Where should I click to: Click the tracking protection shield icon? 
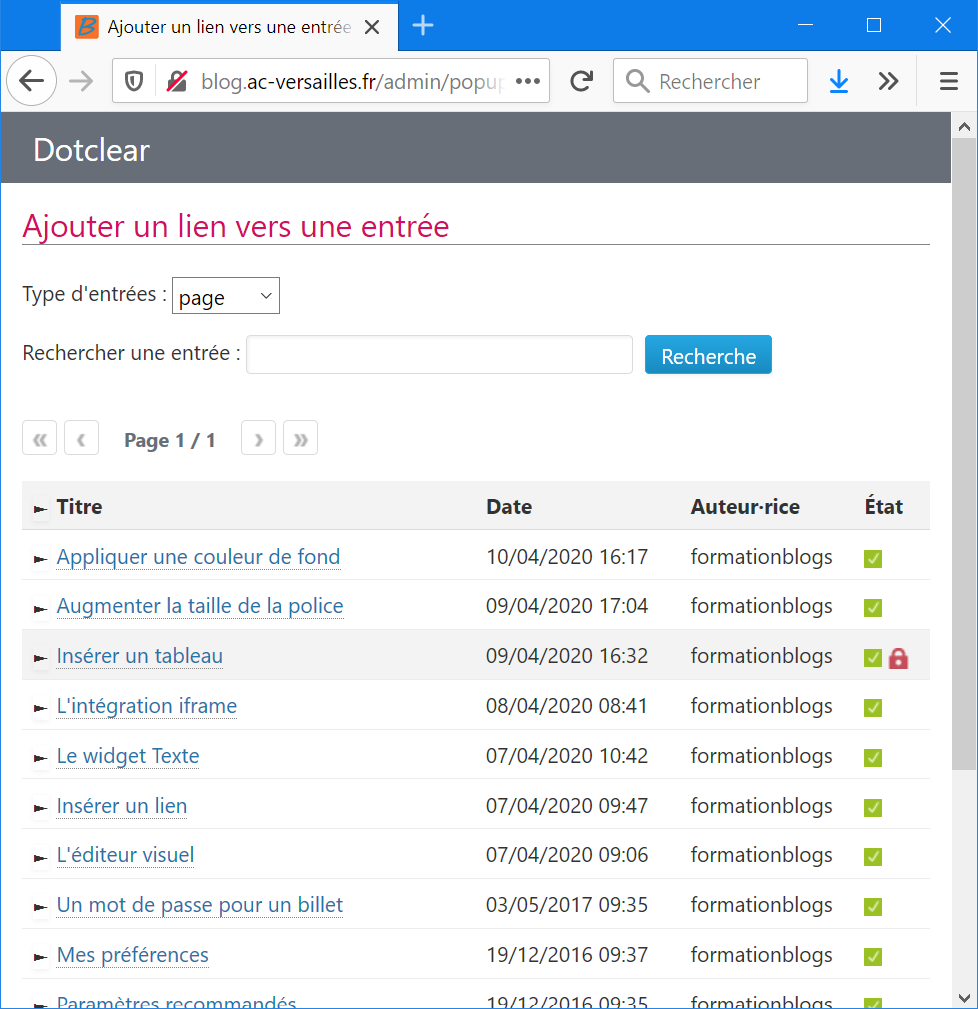pyautogui.click(x=134, y=82)
